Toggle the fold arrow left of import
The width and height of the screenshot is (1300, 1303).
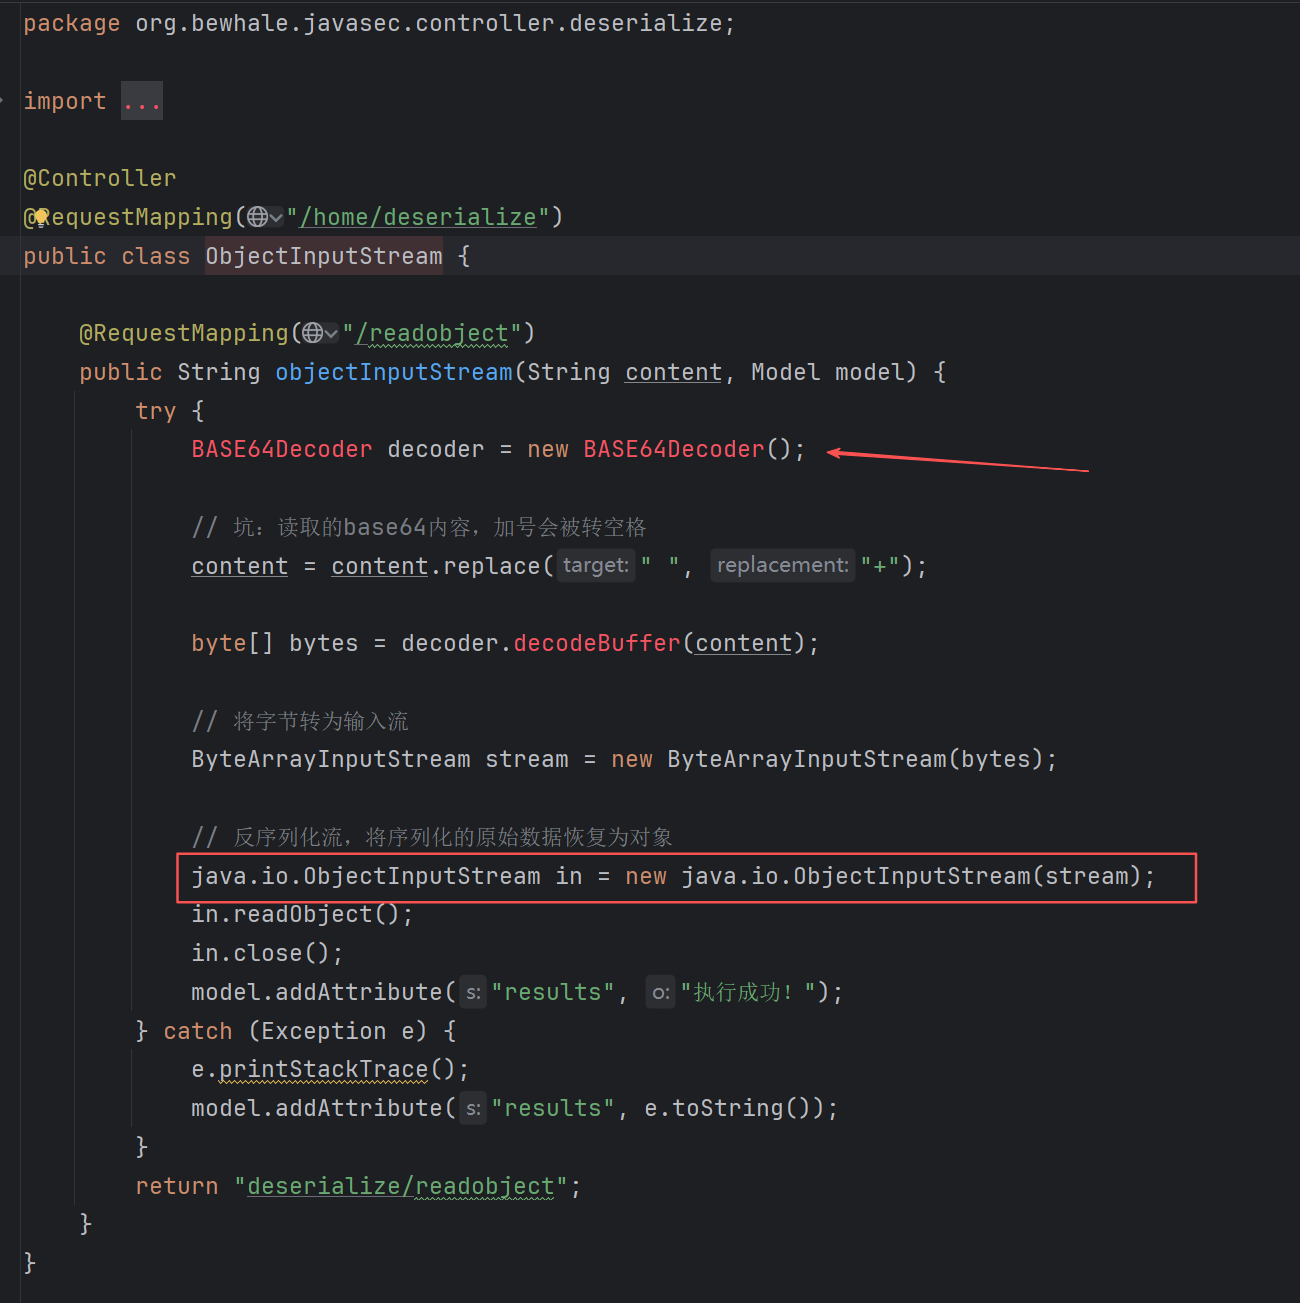point(3,100)
